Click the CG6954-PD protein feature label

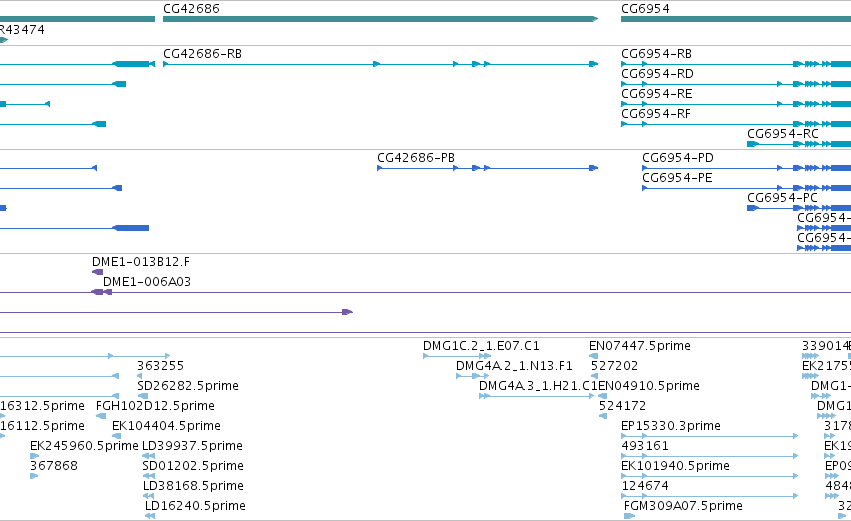[x=678, y=158]
